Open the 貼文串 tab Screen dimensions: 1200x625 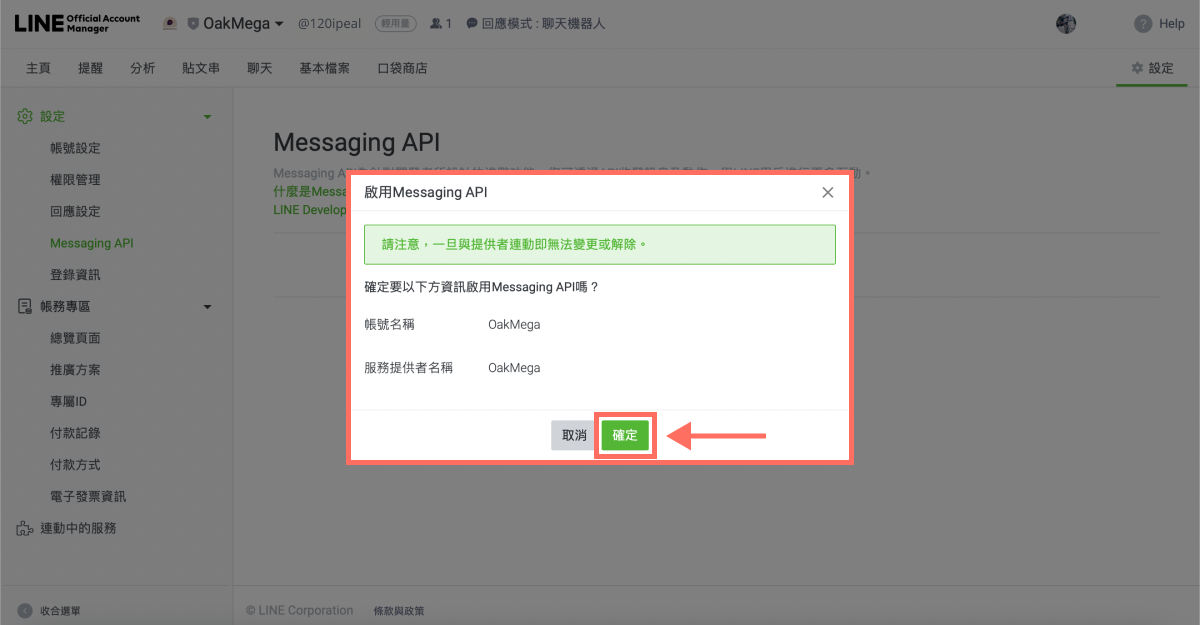point(201,68)
